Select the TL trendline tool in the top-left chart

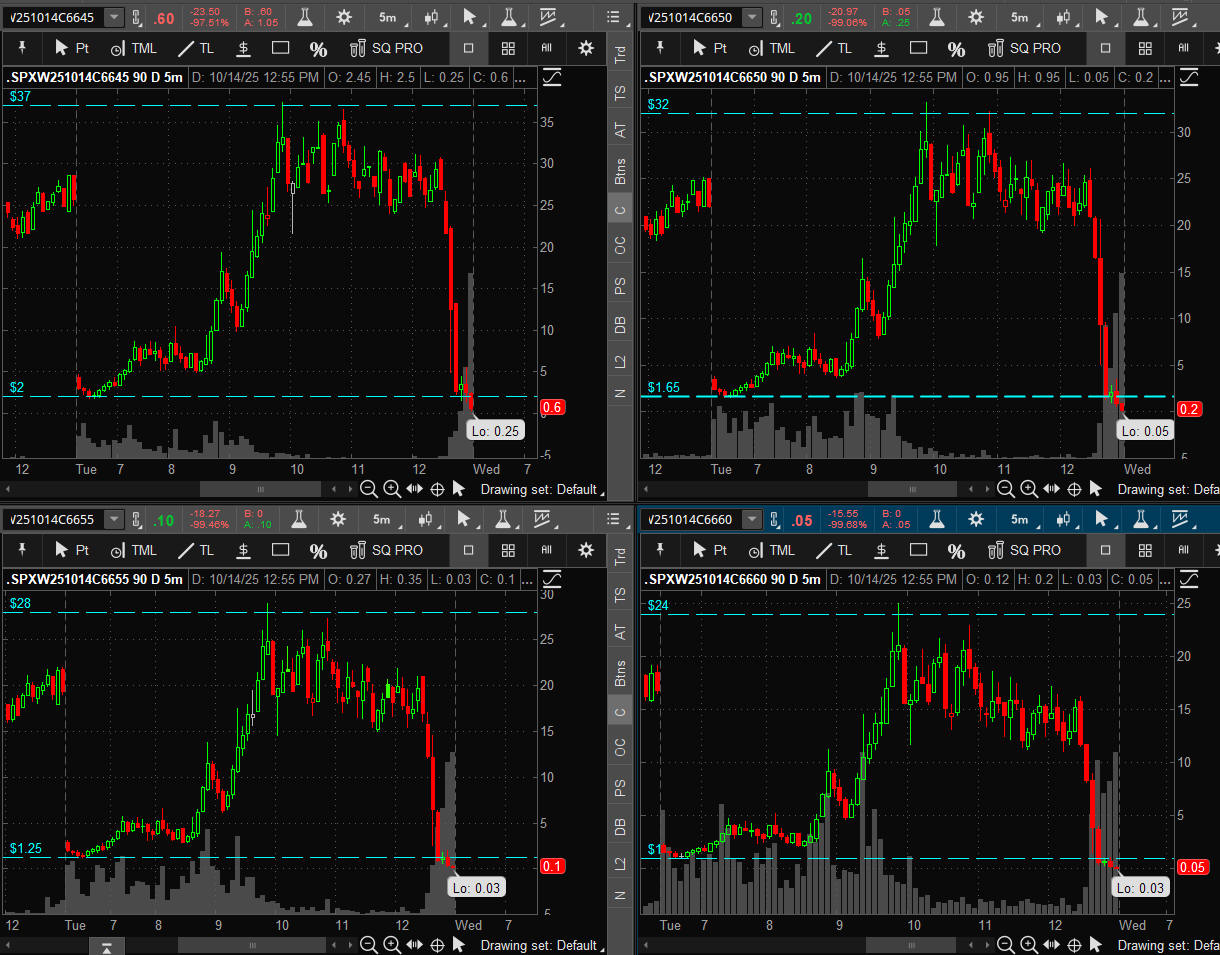point(196,48)
